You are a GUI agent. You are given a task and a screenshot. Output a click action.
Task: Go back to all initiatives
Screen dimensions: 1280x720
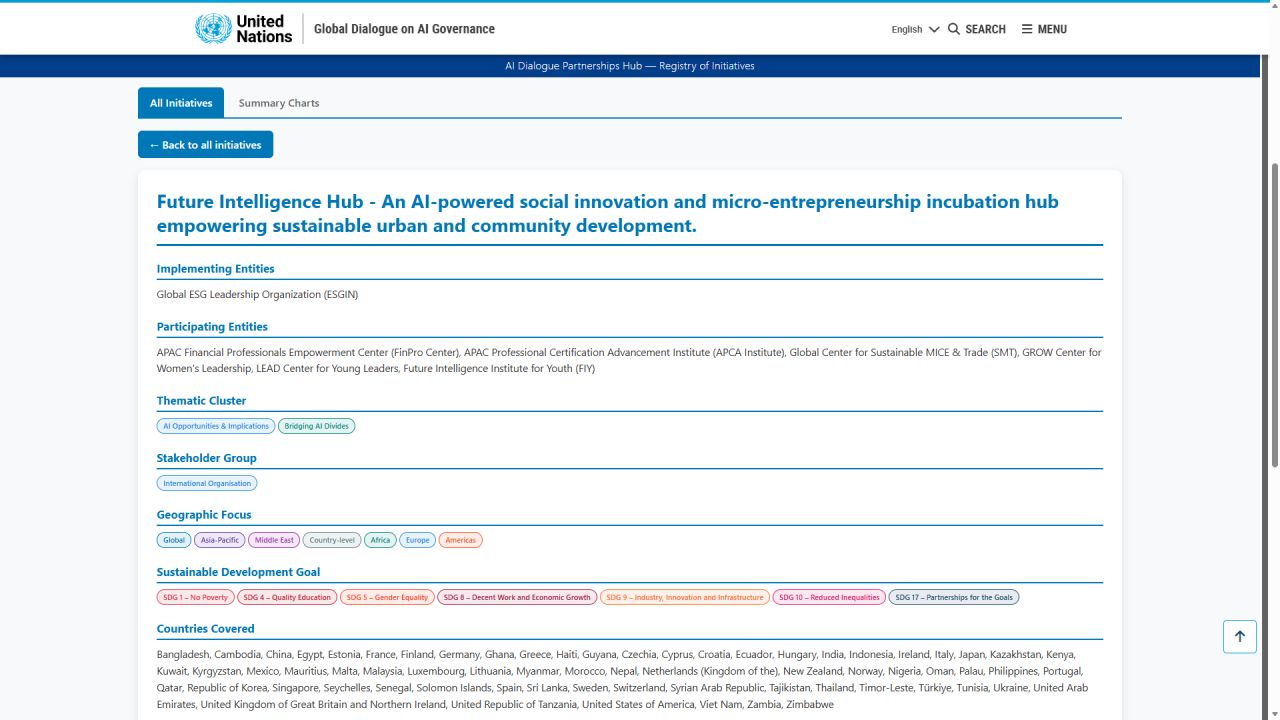205,145
